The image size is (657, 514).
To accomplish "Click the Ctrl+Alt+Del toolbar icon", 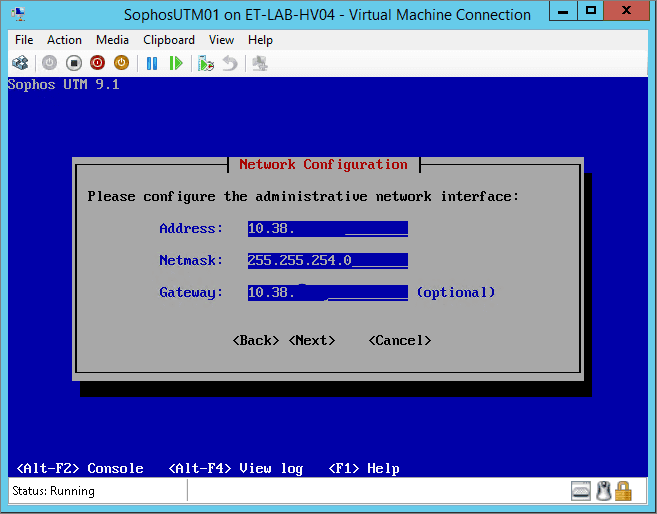I will click(20, 63).
